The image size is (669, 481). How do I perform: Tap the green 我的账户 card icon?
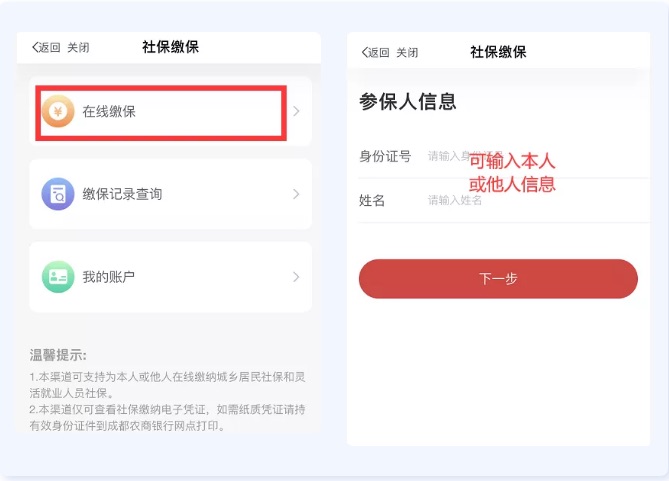[58, 277]
